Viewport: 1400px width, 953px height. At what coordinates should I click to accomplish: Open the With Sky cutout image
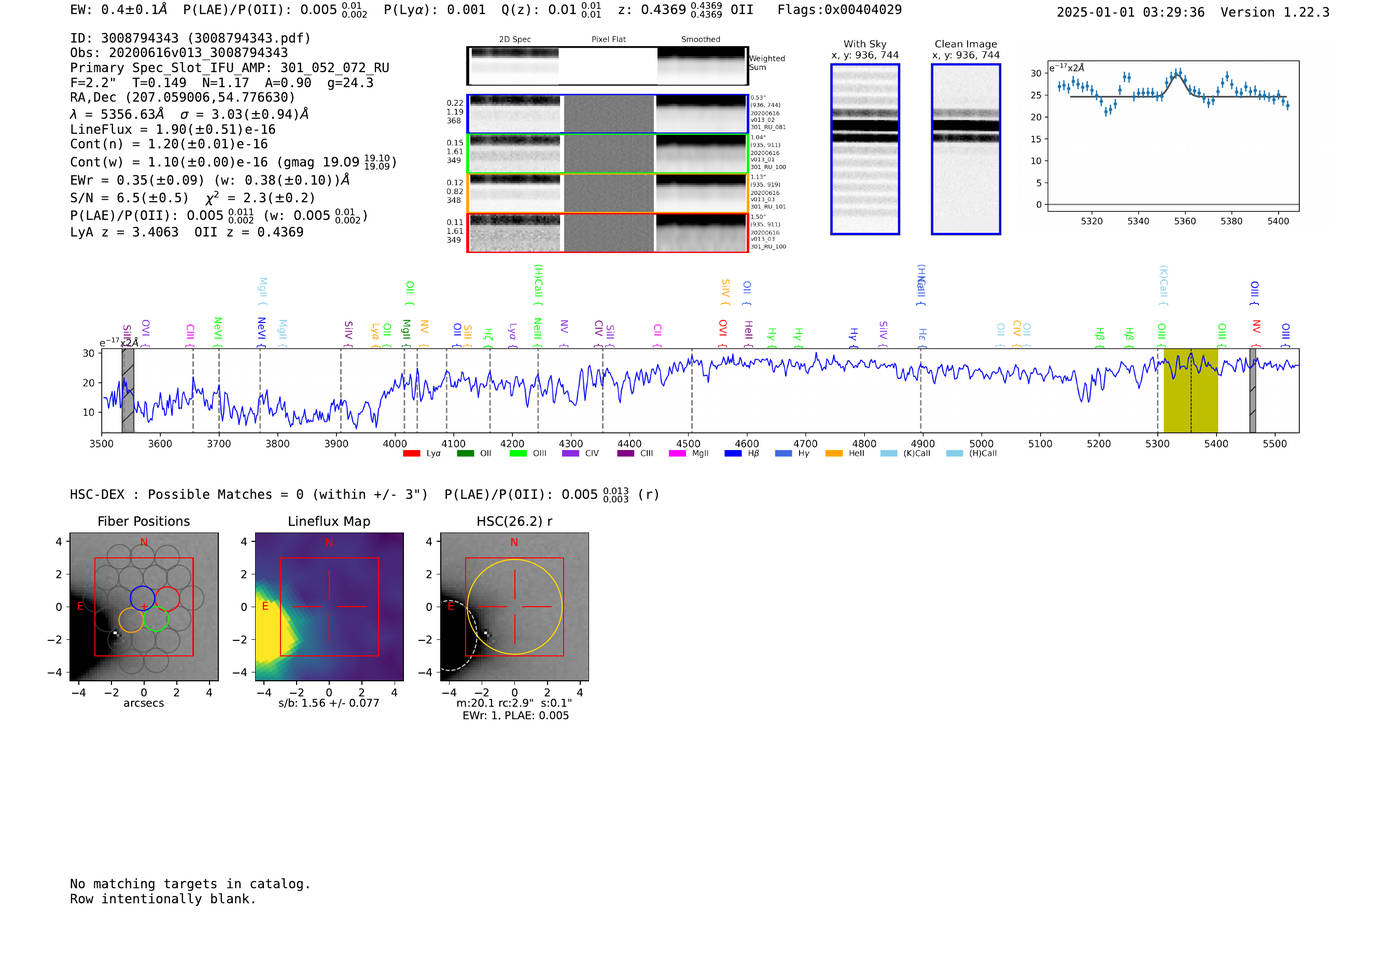tap(865, 149)
